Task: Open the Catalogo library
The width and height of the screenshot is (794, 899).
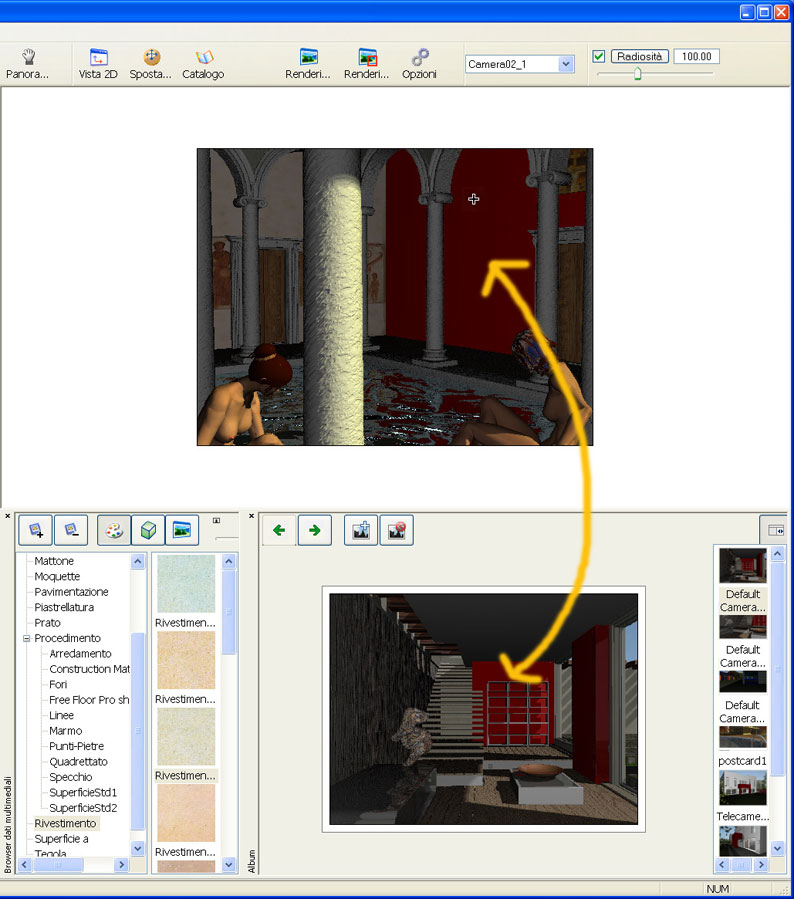Action: 203,64
